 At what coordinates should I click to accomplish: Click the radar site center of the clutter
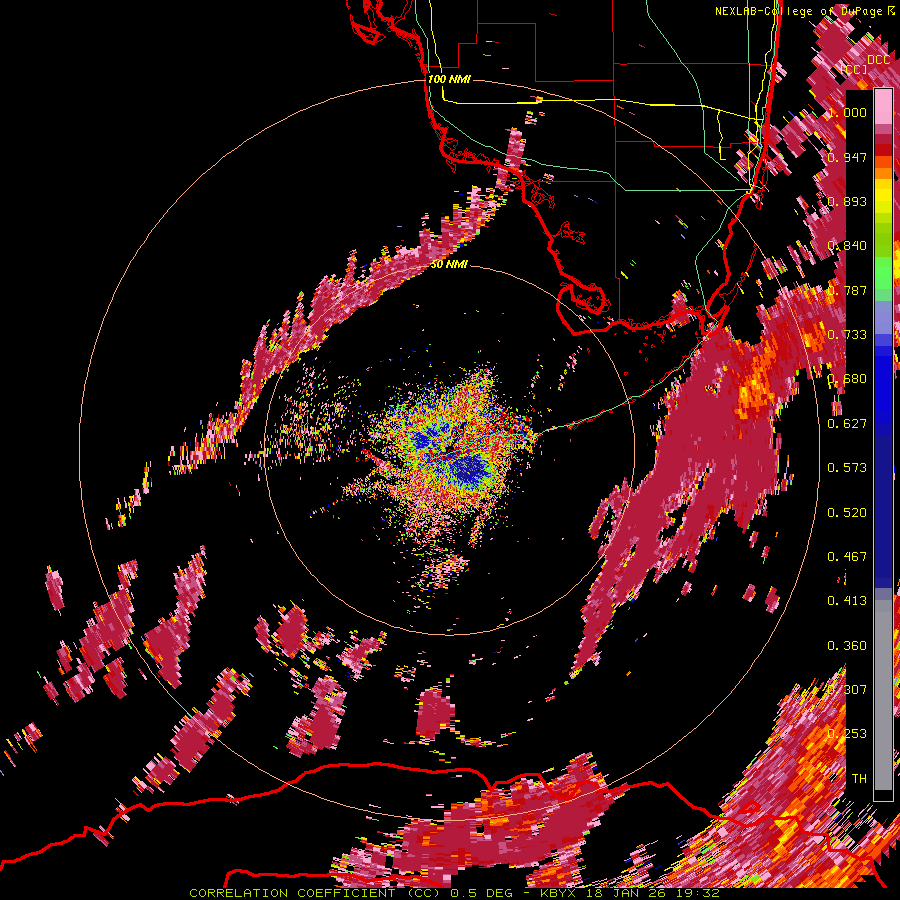pos(449,449)
